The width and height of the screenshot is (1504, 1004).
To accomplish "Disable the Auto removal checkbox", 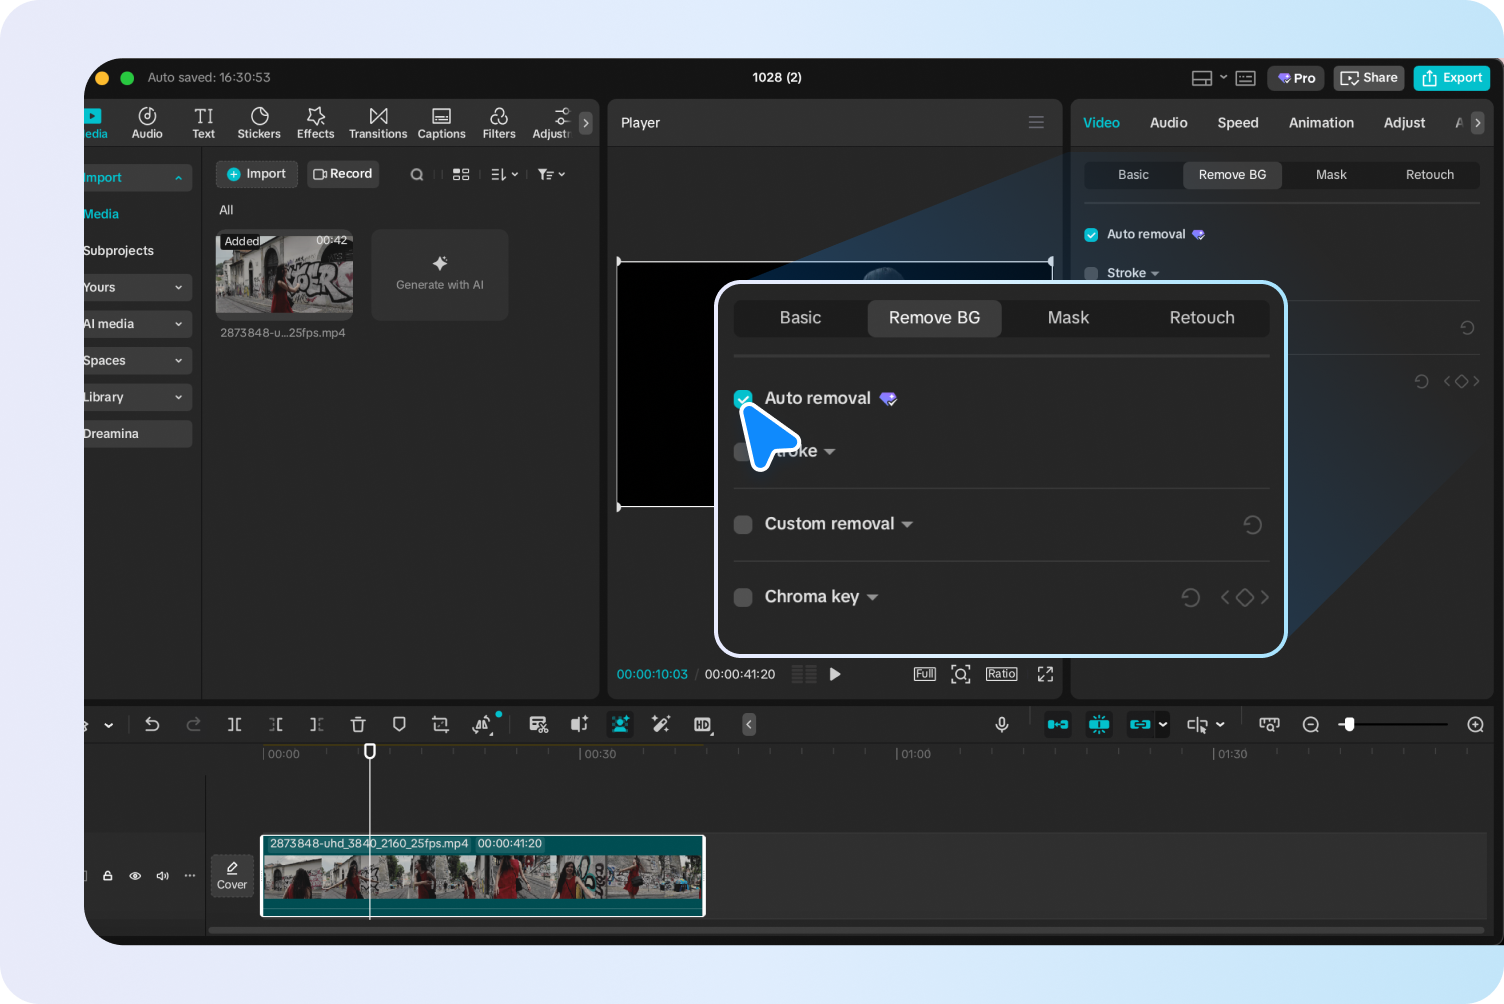I will (743, 398).
